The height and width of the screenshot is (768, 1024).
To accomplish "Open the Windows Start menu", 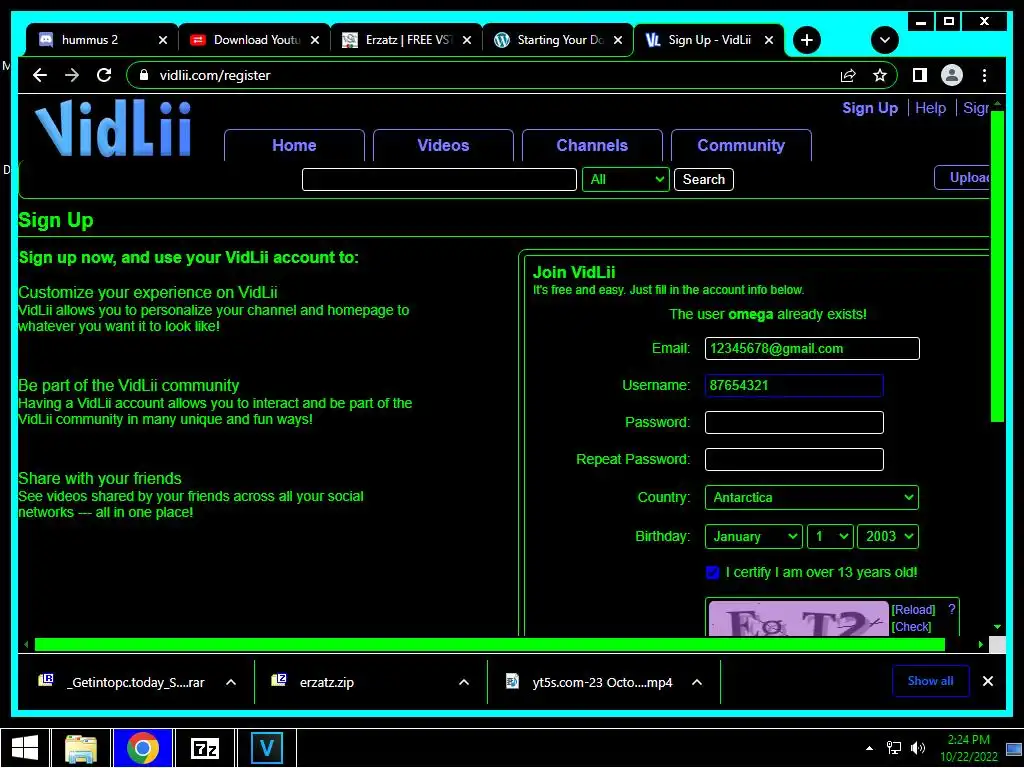I will [25, 748].
